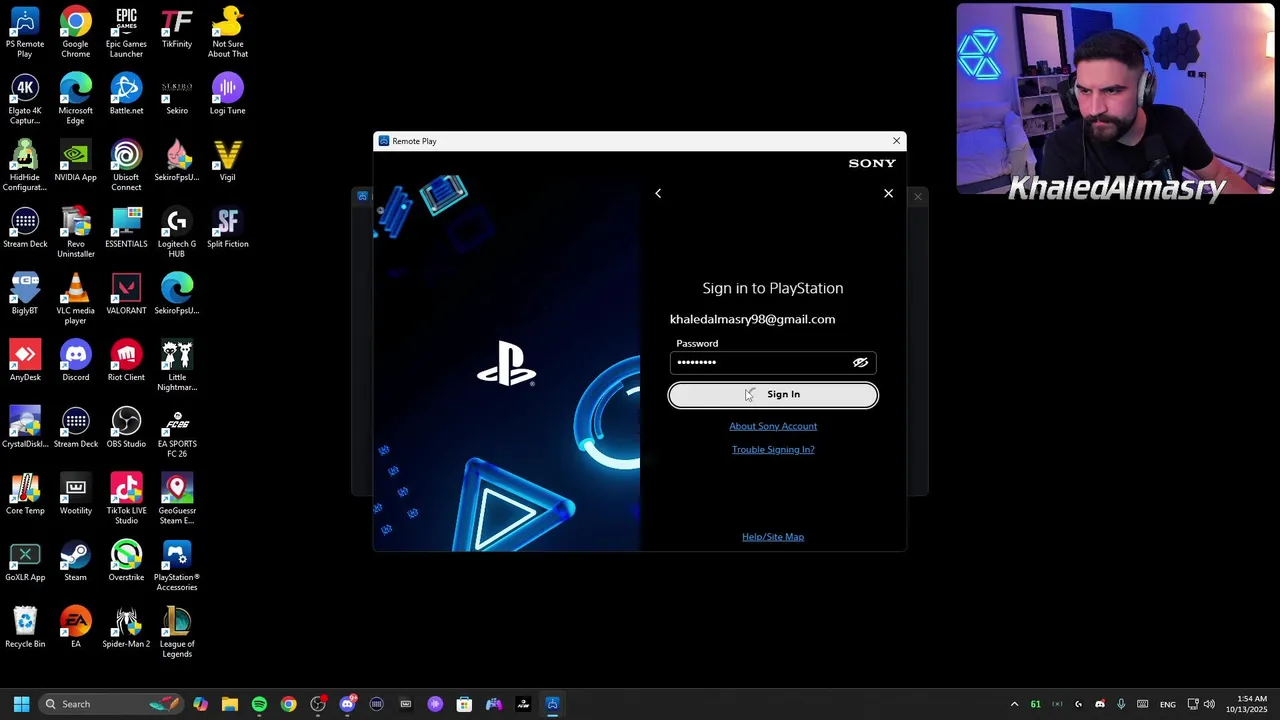Image resolution: width=1280 pixels, height=720 pixels.
Task: Click the Sign In button
Action: click(x=773, y=394)
